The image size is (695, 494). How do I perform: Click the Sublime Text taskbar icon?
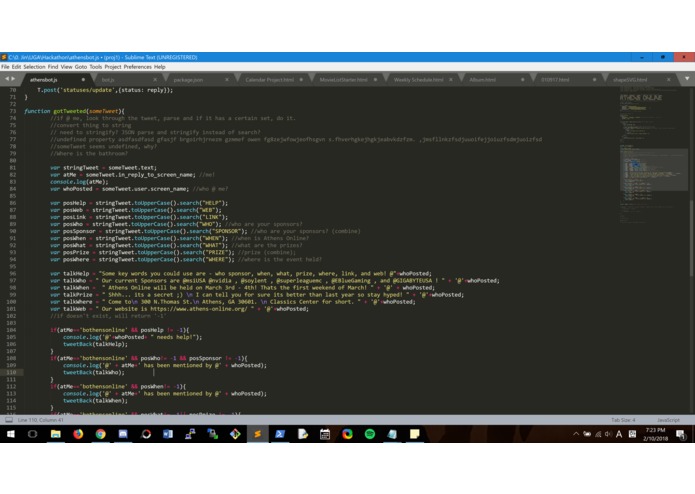click(x=258, y=434)
